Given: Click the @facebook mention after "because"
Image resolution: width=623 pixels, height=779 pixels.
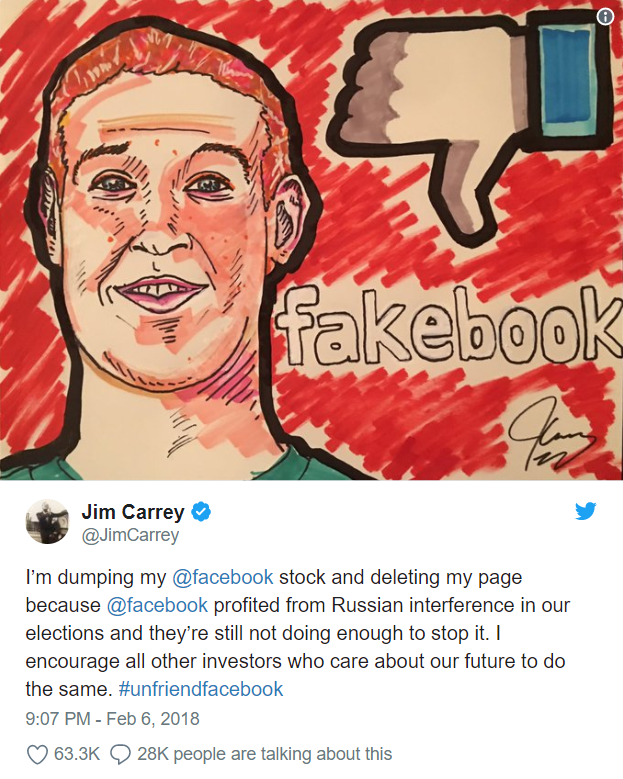Looking at the screenshot, I should (157, 605).
